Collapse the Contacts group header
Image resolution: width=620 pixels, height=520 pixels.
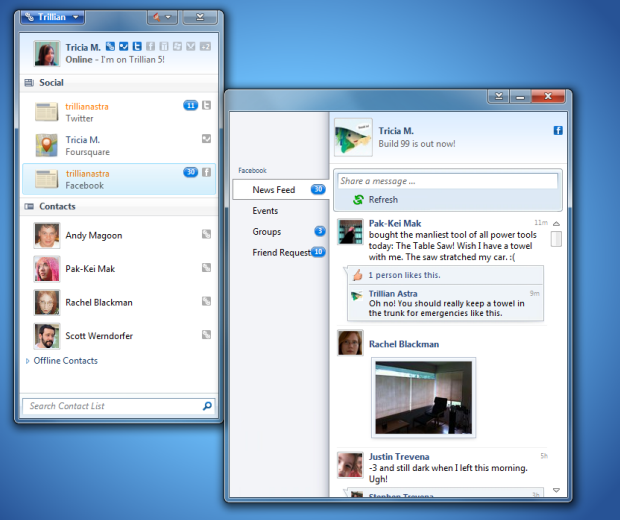click(x=119, y=206)
